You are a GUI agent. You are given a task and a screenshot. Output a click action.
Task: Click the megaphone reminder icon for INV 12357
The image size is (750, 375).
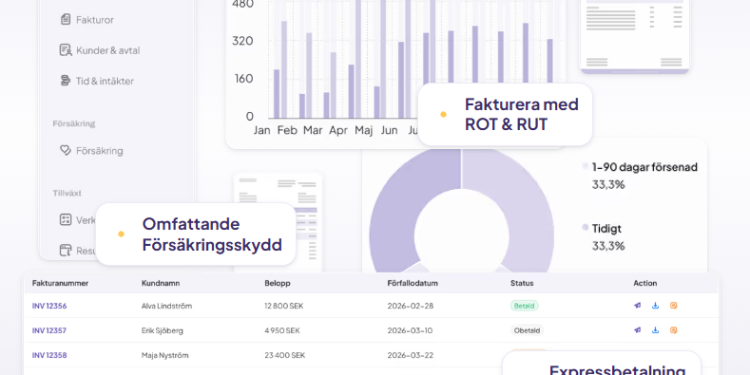[x=638, y=330]
